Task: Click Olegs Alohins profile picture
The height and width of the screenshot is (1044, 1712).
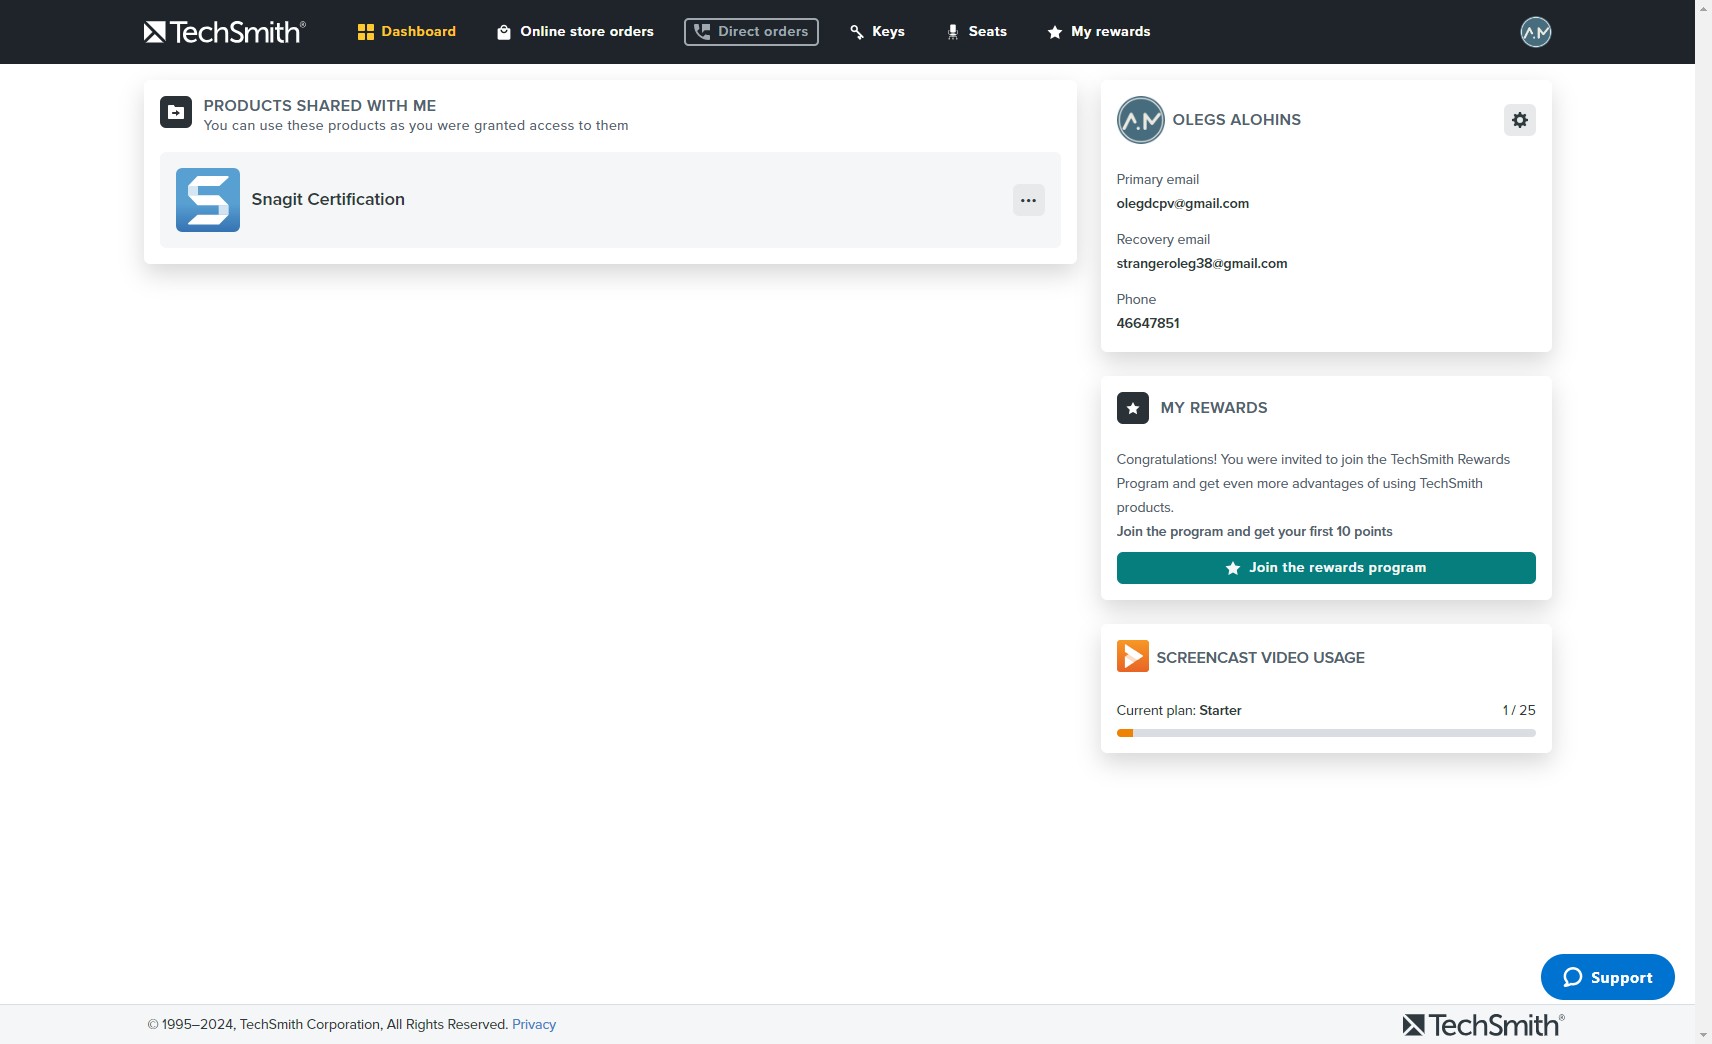Action: coord(1140,120)
